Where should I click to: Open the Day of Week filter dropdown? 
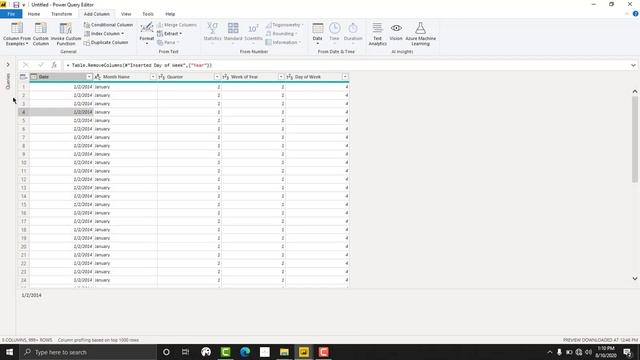345,77
